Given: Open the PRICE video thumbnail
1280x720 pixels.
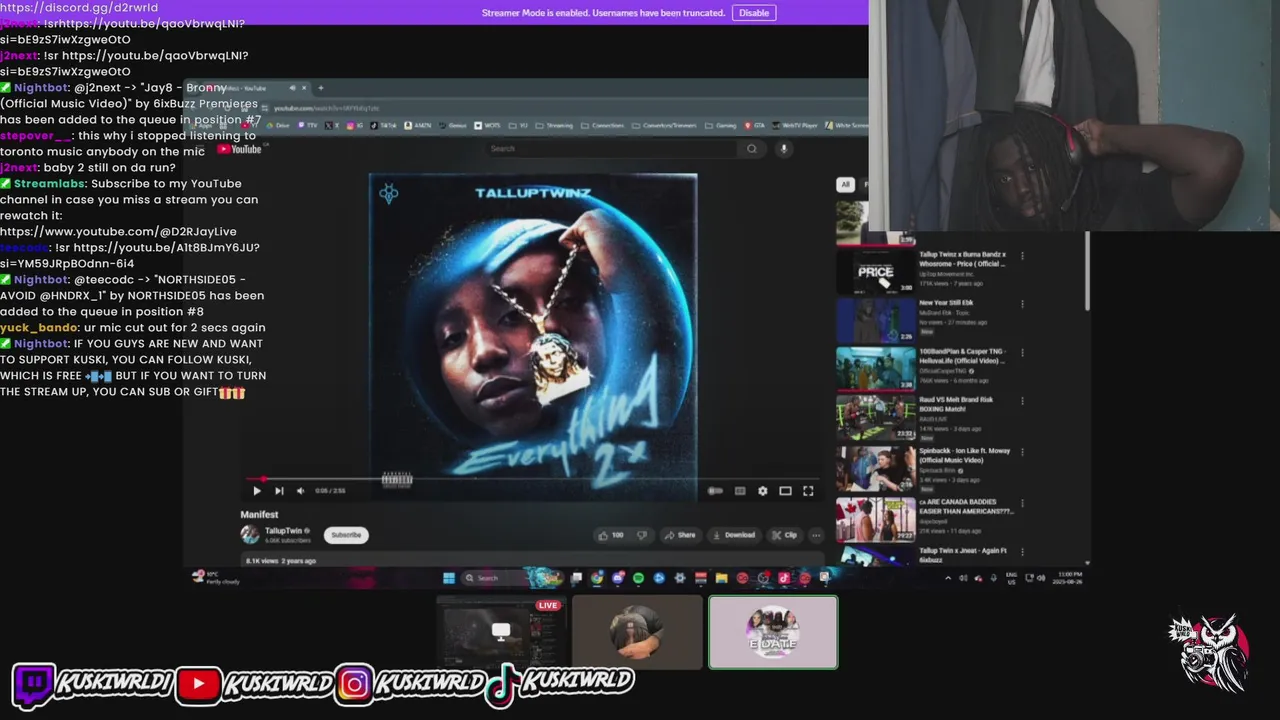Looking at the screenshot, I should coord(875,271).
